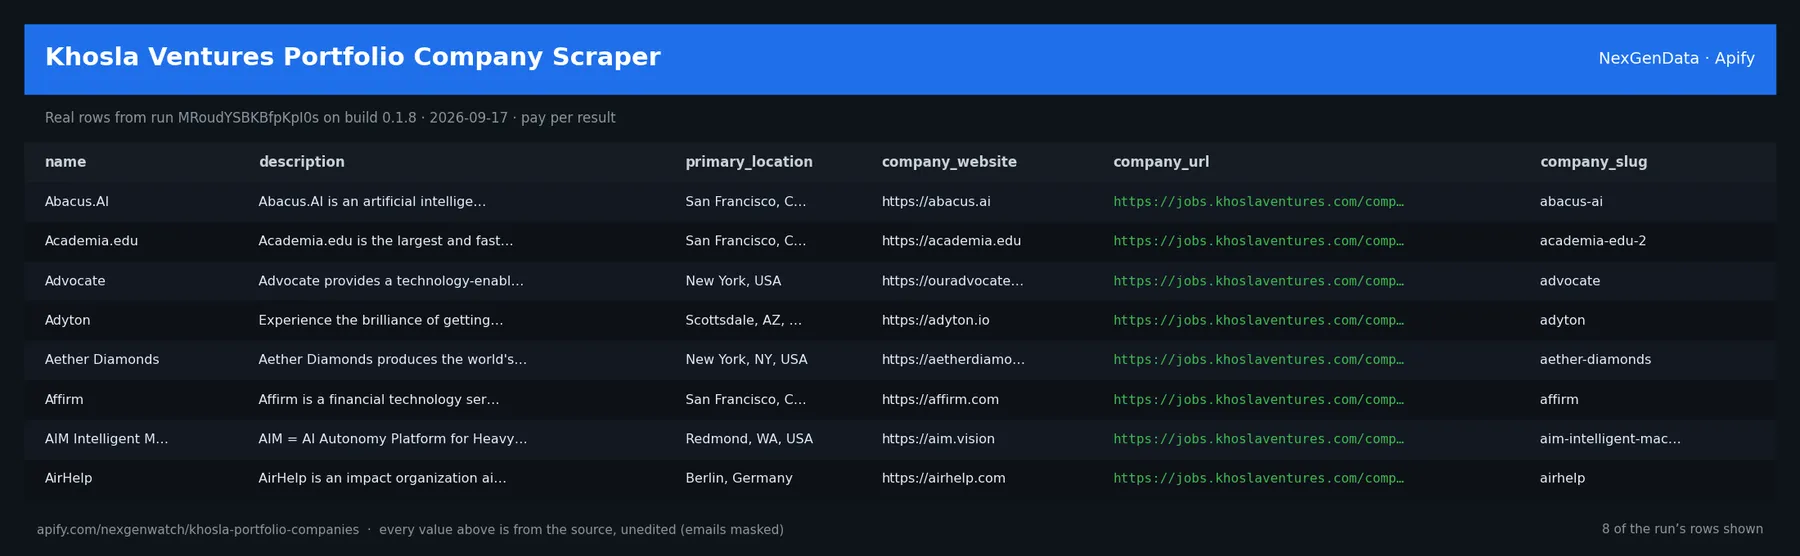Open the Khosla jobs URL in Academia.edu row
Screen dimensions: 1800x556
(1258, 241)
